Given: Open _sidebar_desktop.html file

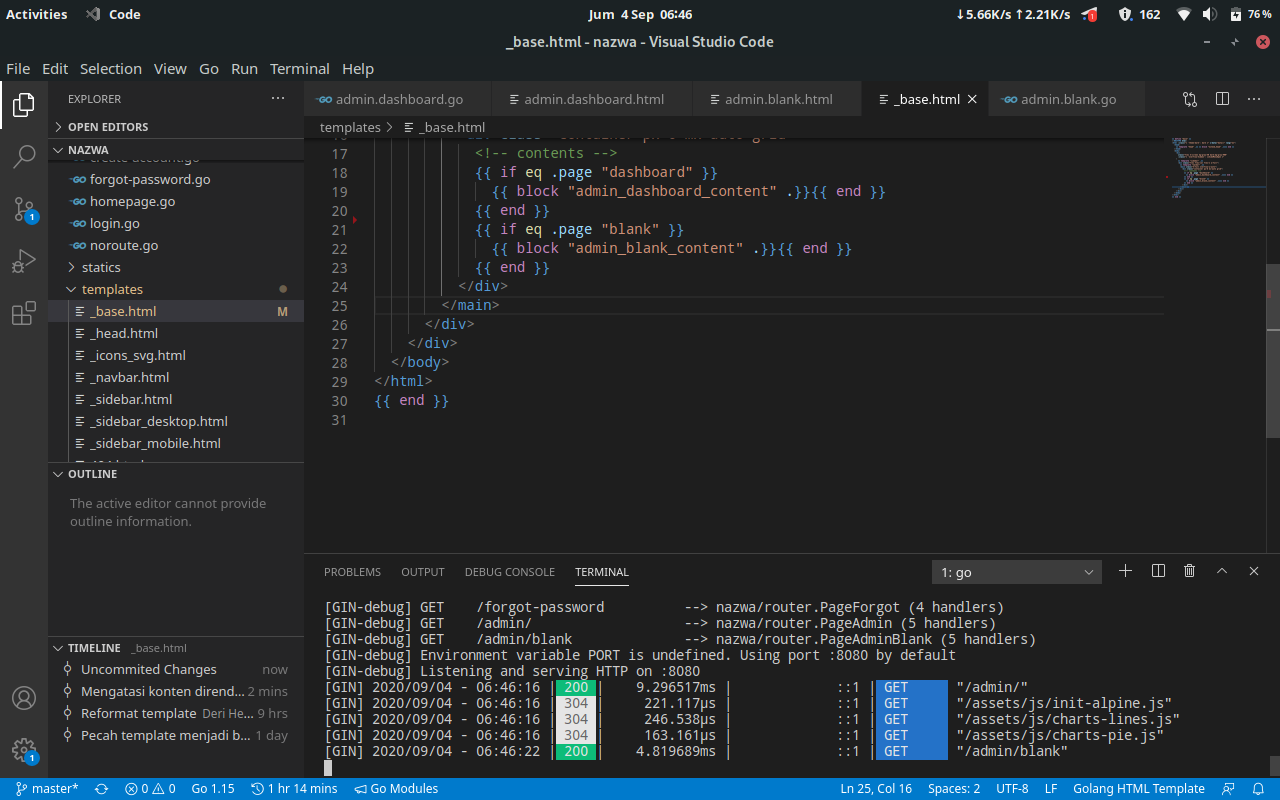Looking at the screenshot, I should click(x=176, y=421).
